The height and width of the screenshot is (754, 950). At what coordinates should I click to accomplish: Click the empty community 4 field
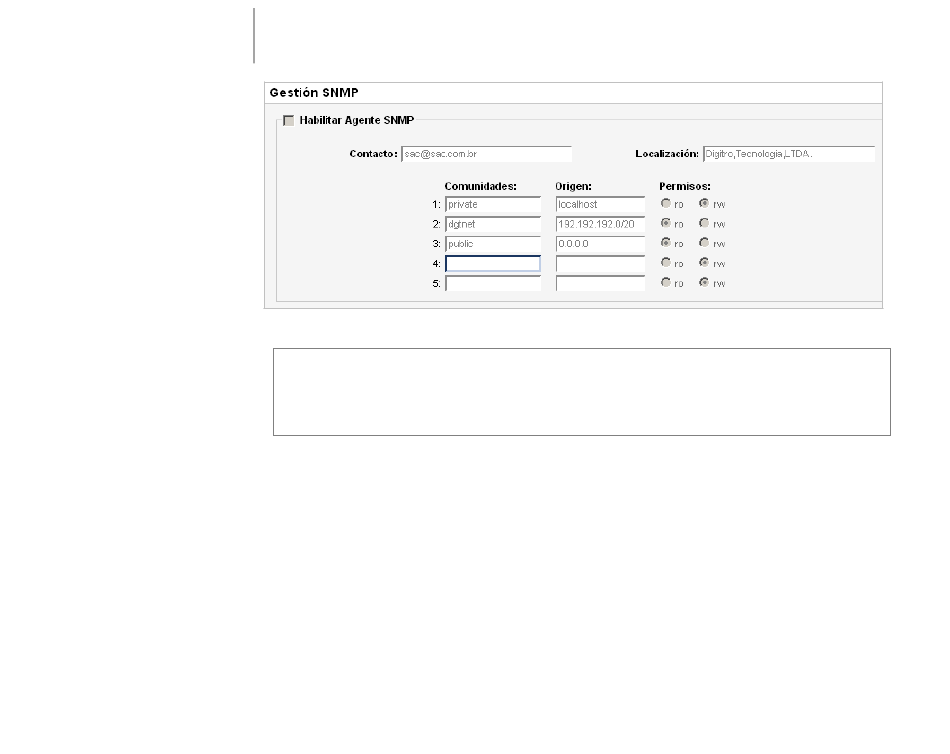click(x=493, y=264)
